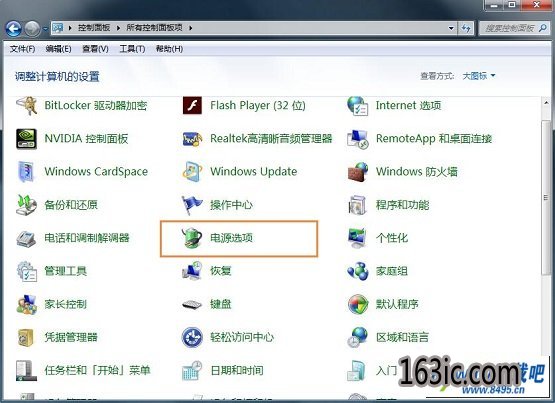Open the Realtek高清晰音频管理器 icon

(x=192, y=139)
